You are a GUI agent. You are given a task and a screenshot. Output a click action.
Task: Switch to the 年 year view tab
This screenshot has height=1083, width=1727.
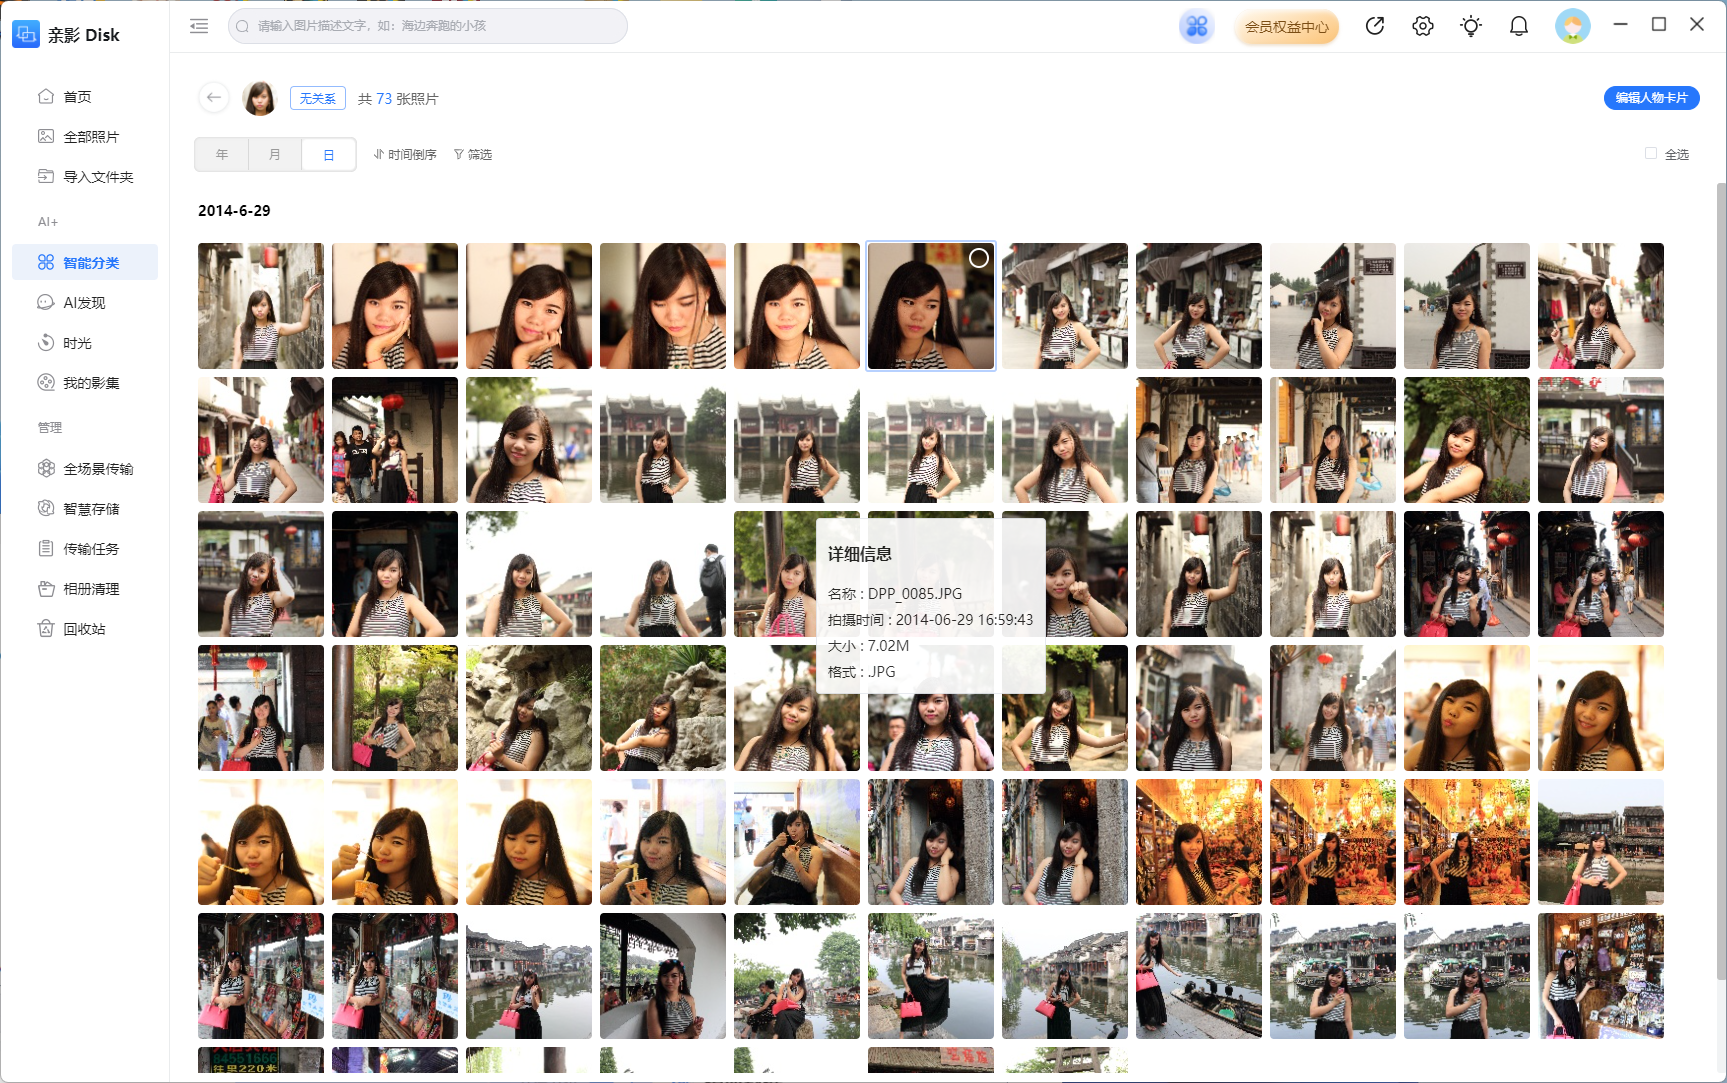coord(222,154)
